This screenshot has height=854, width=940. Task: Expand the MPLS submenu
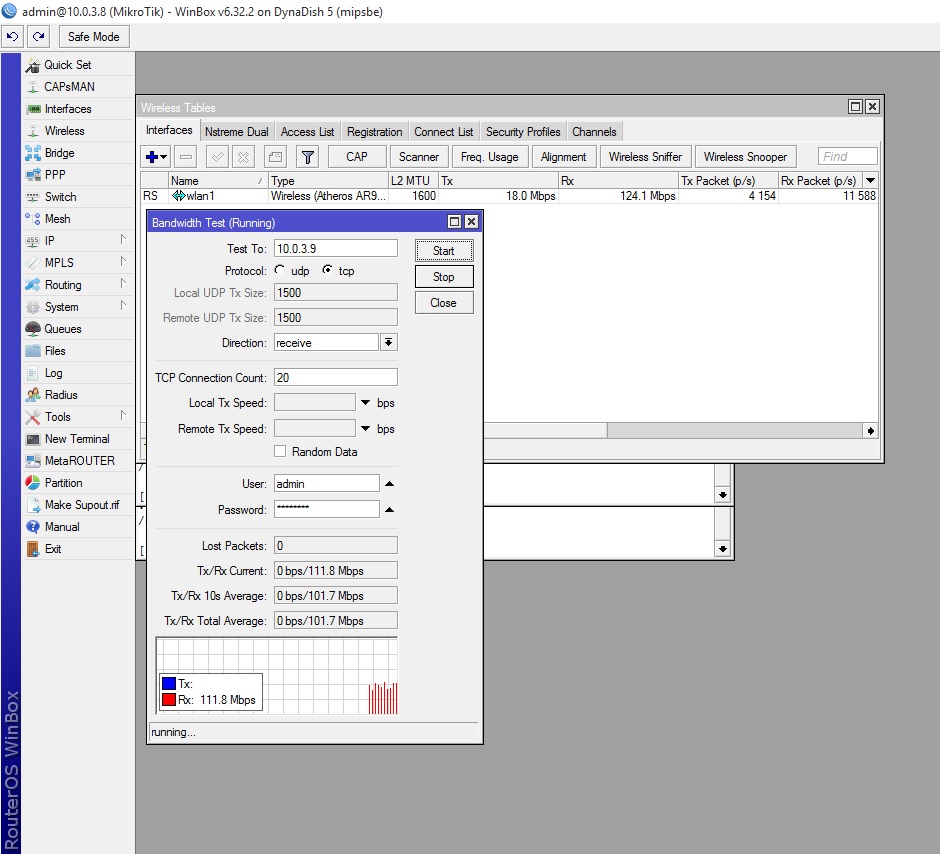coord(123,262)
